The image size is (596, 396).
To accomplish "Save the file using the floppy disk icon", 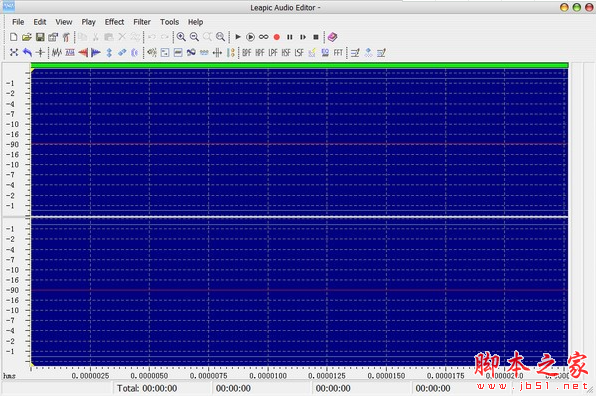I will (40, 37).
